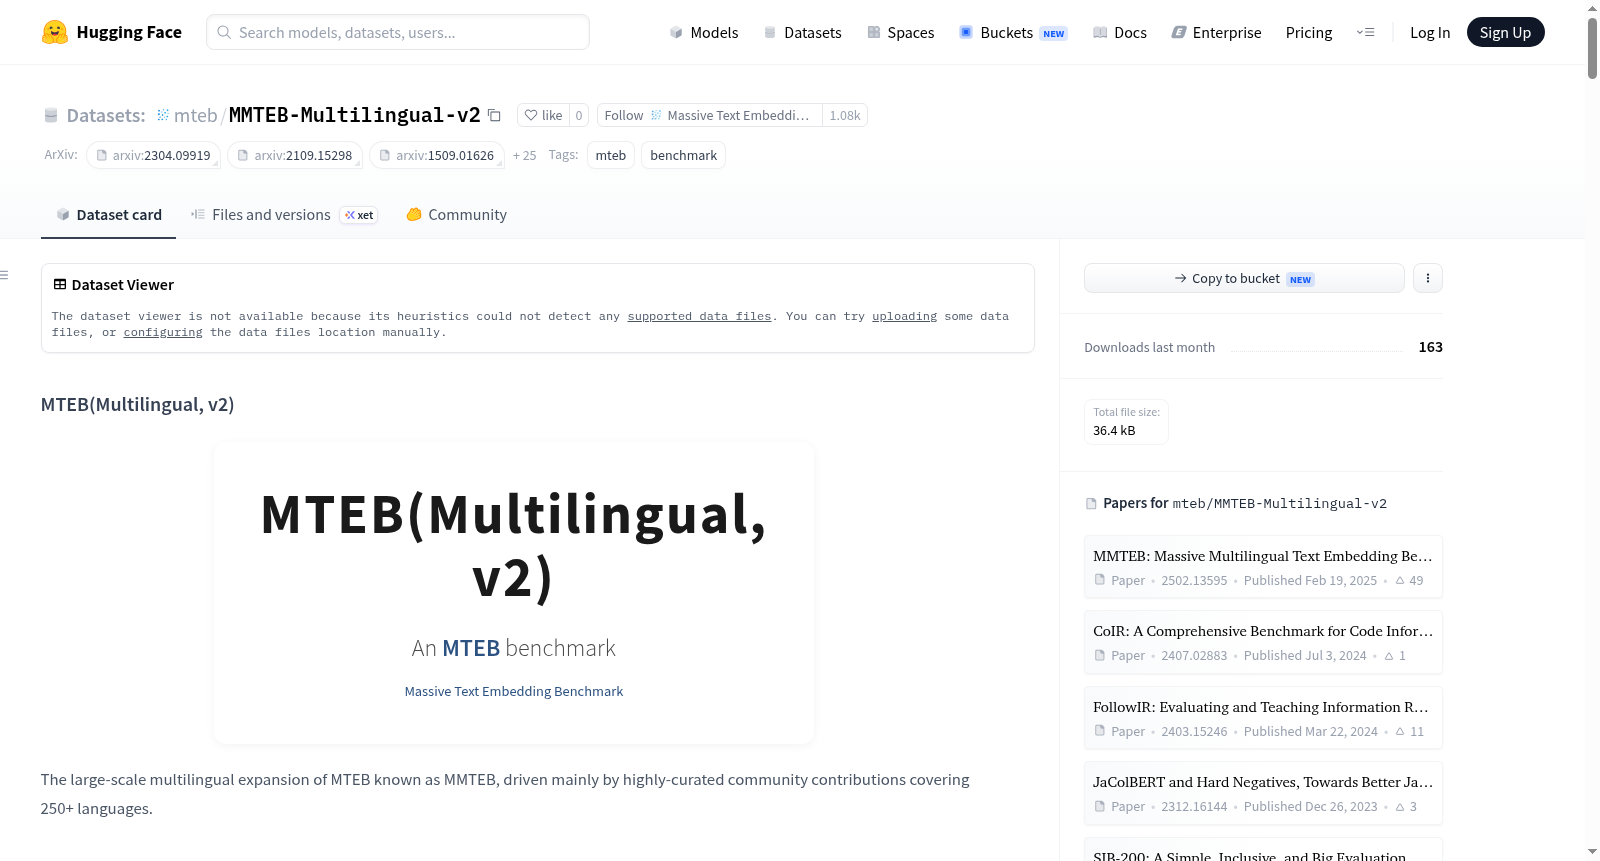Image resolution: width=1600 pixels, height=861 pixels.
Task: Select the Dataset card tab
Action: (108, 214)
